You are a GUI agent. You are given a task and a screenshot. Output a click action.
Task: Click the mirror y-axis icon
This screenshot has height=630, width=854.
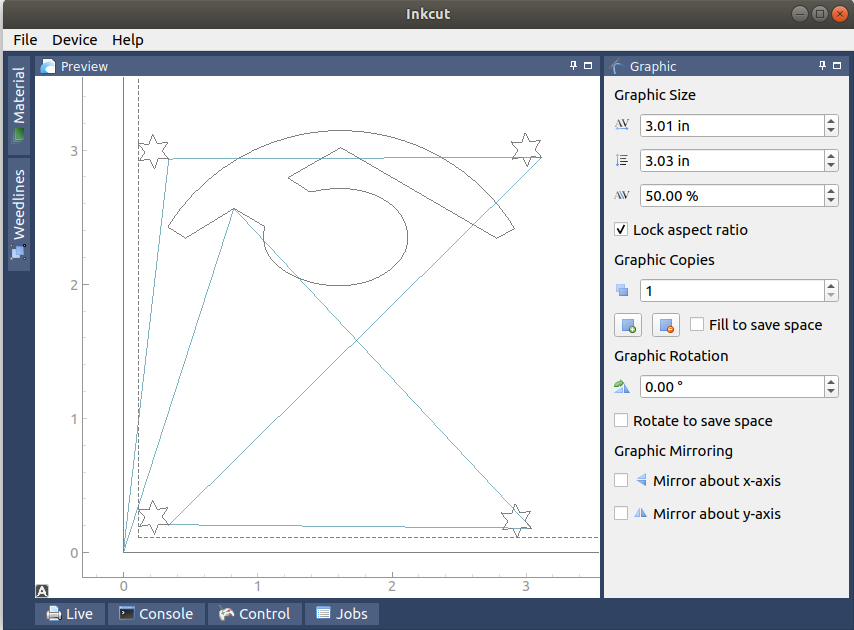click(640, 512)
